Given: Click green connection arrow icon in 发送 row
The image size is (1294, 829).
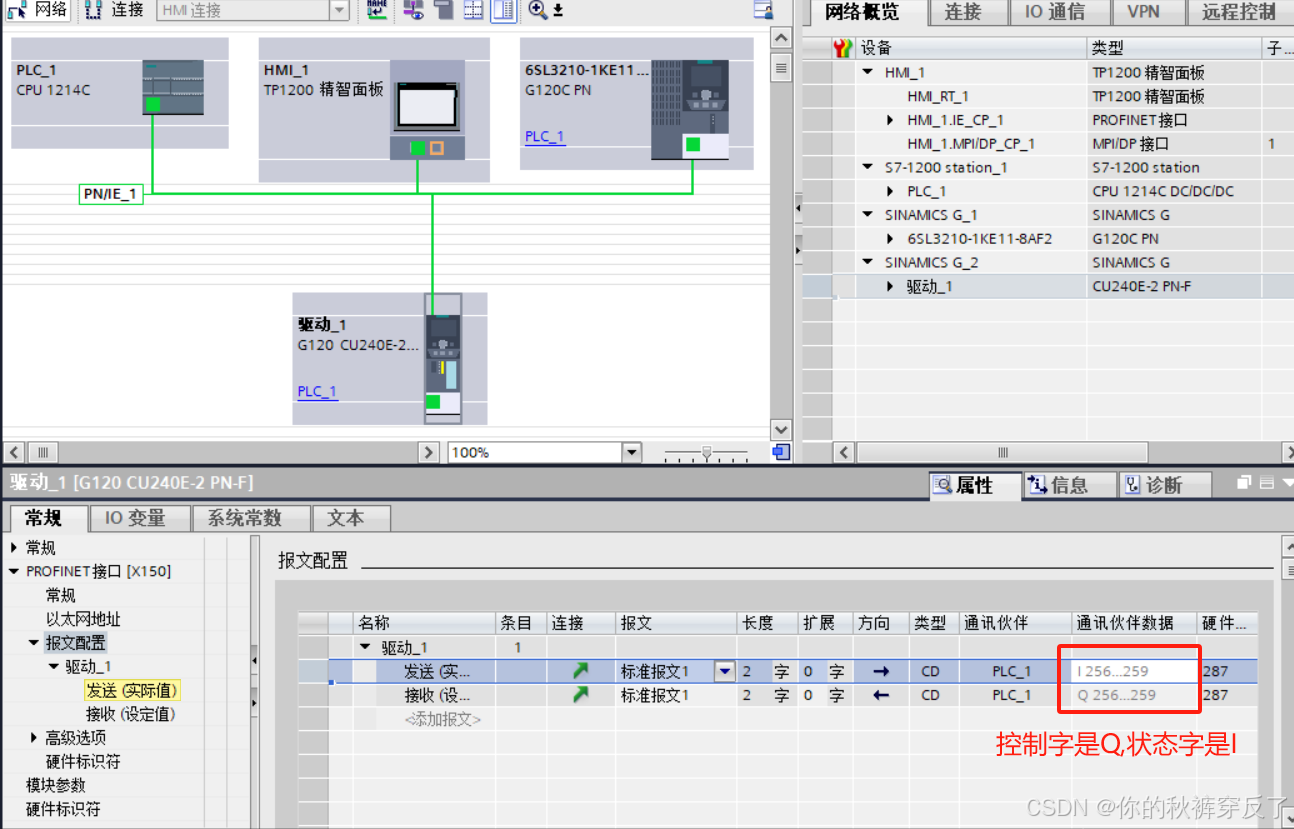Looking at the screenshot, I should pos(580,671).
